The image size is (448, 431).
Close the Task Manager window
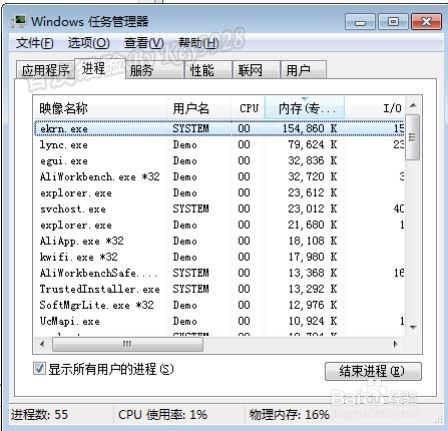pyautogui.click(x=427, y=22)
